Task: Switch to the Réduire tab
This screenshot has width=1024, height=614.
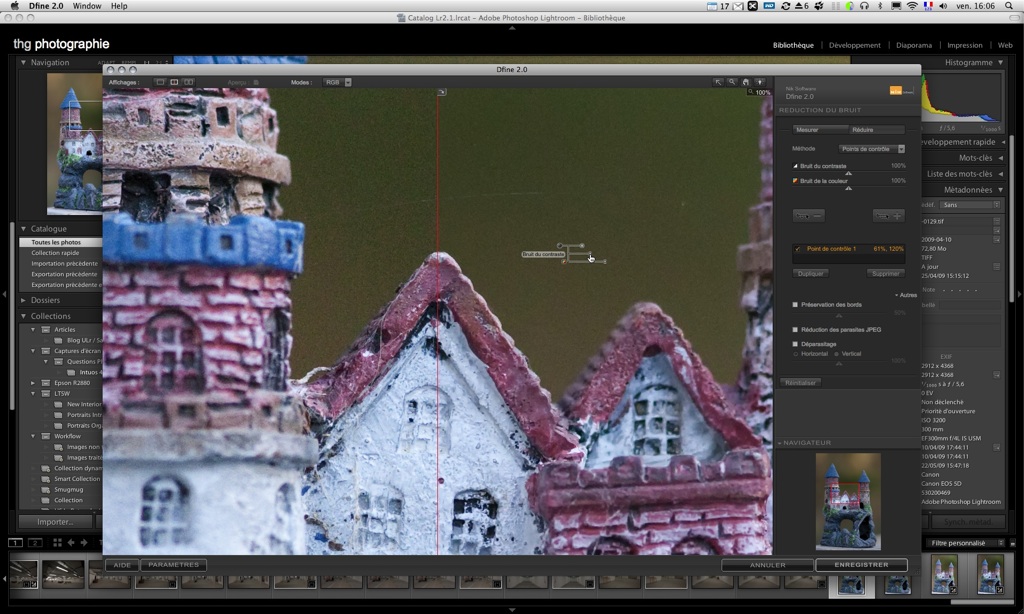Action: click(x=877, y=130)
